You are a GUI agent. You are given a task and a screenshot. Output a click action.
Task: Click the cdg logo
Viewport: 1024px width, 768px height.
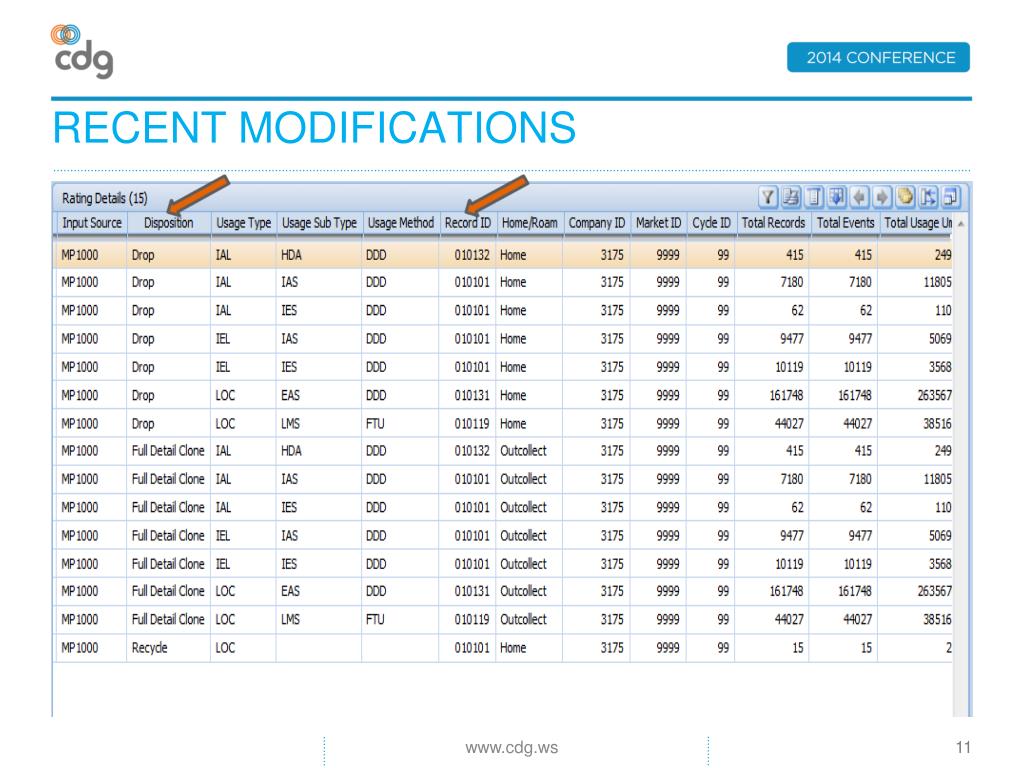[82, 52]
